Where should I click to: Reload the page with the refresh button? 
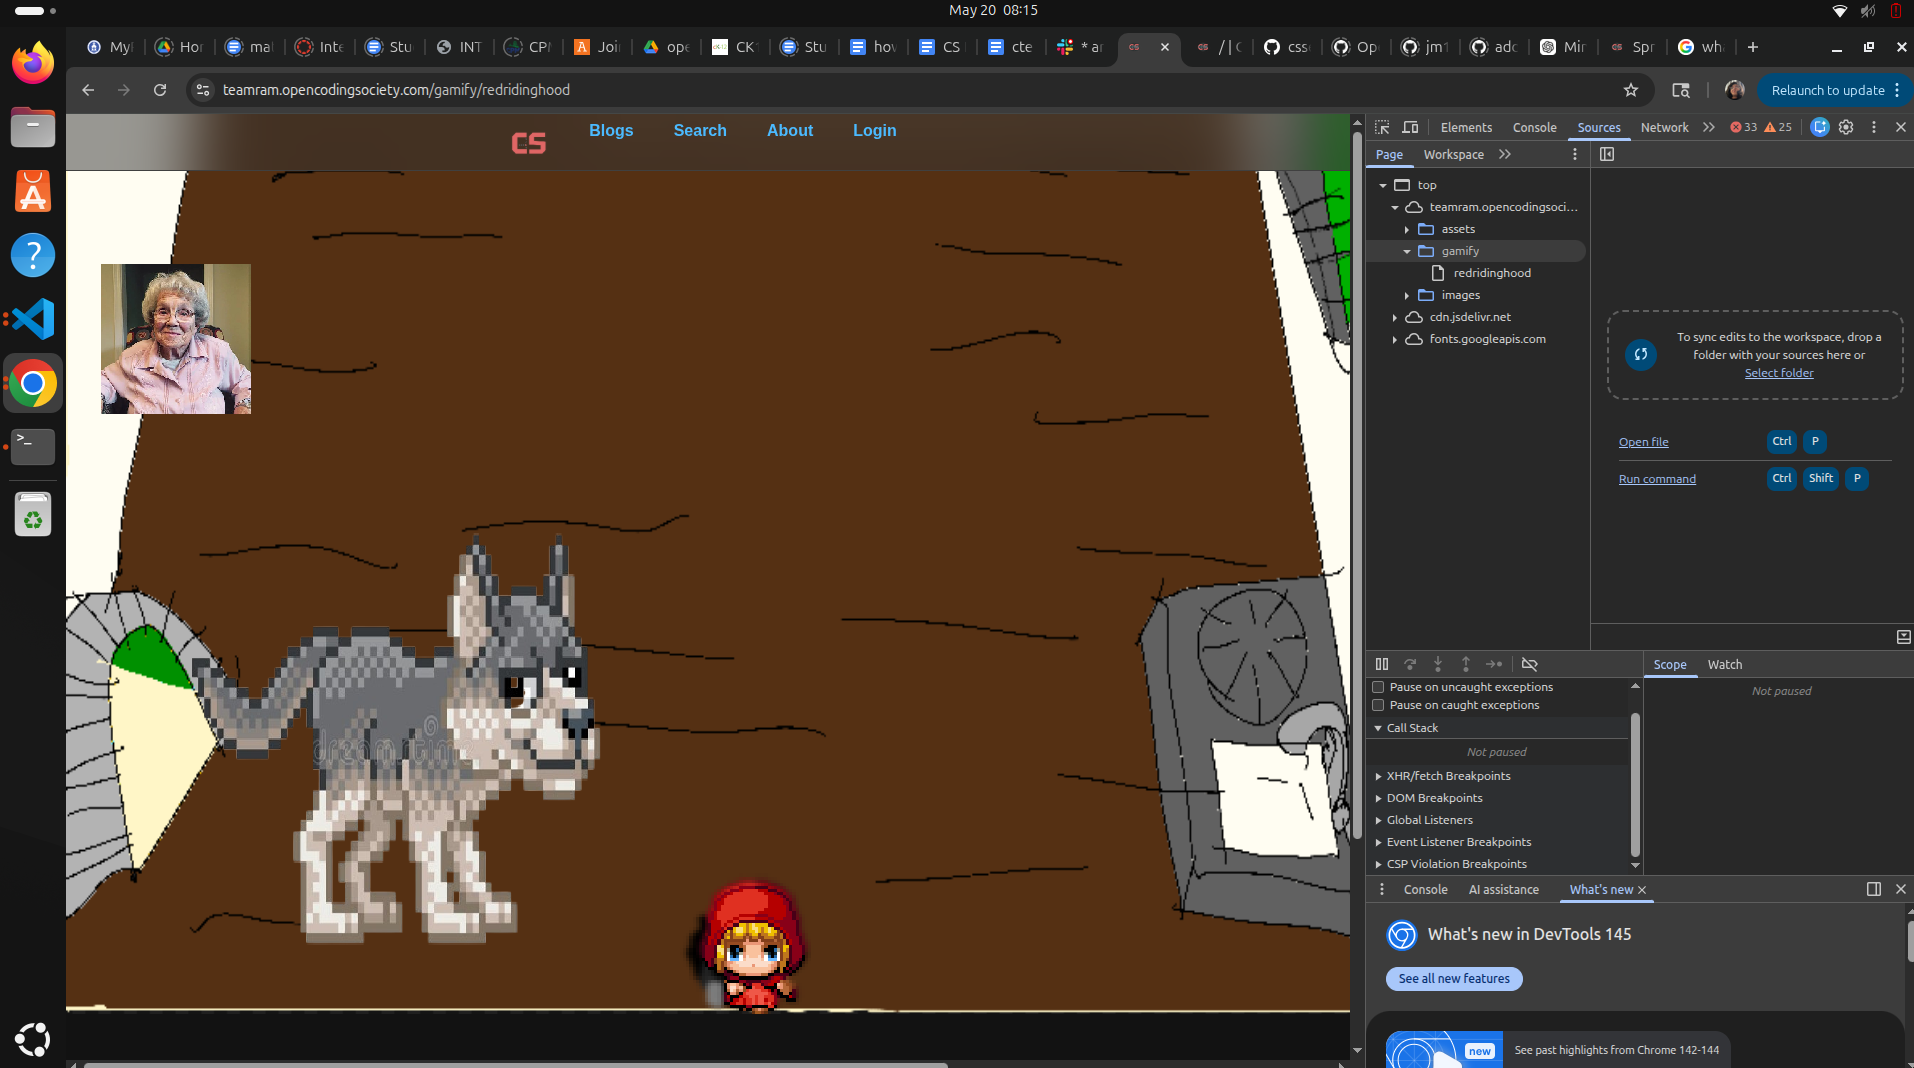[x=160, y=90]
